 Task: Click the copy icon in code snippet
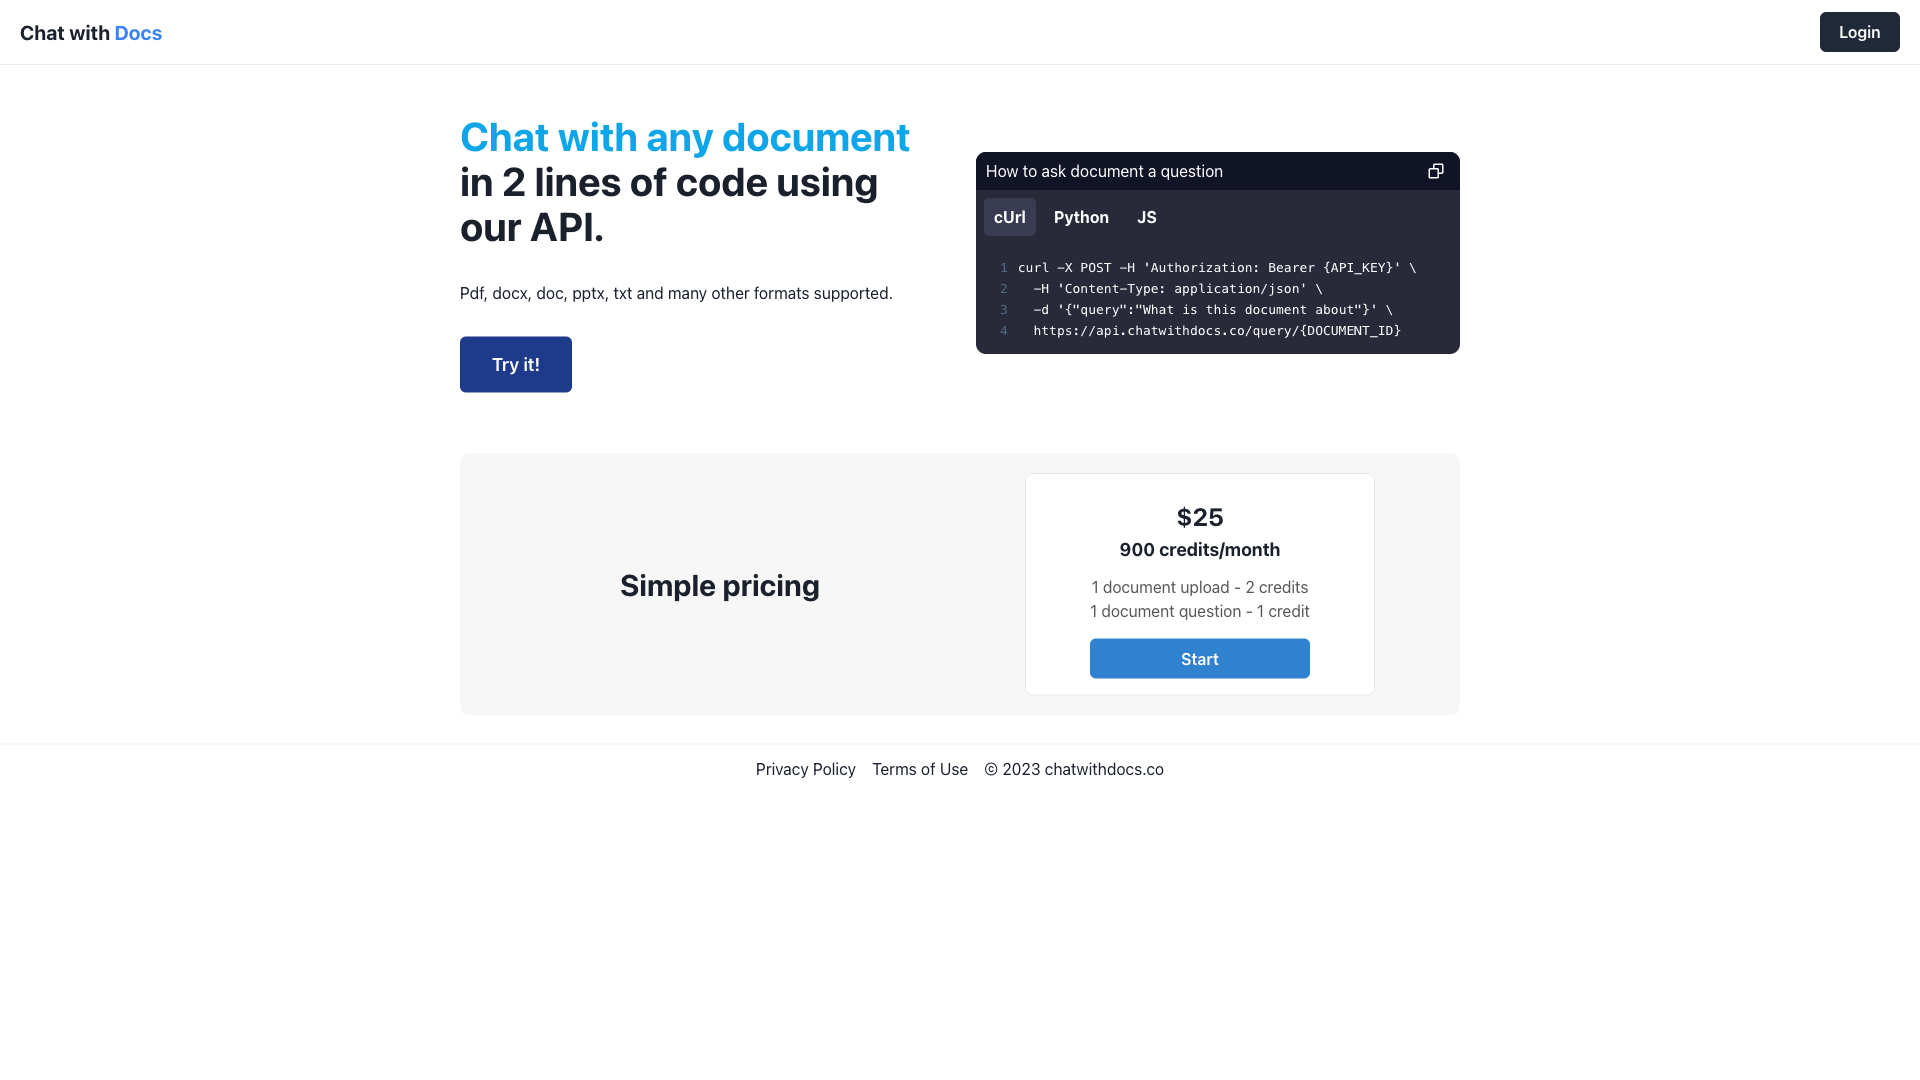[1436, 170]
